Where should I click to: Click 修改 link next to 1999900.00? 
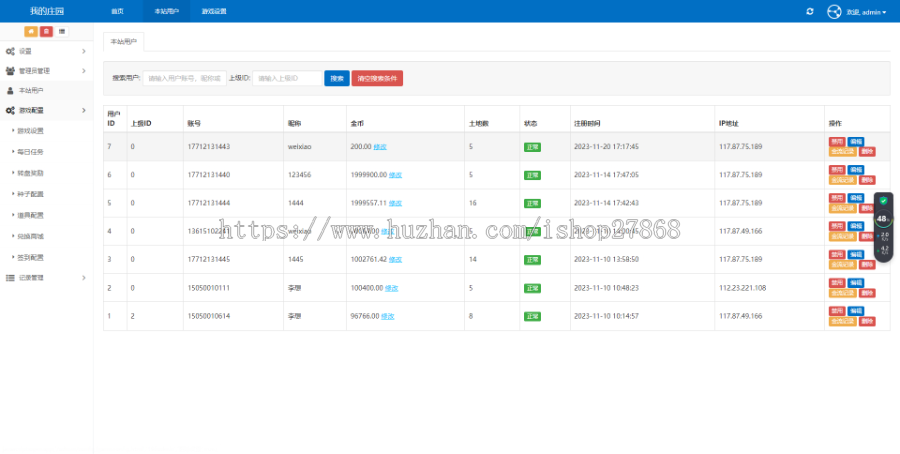(x=395, y=175)
